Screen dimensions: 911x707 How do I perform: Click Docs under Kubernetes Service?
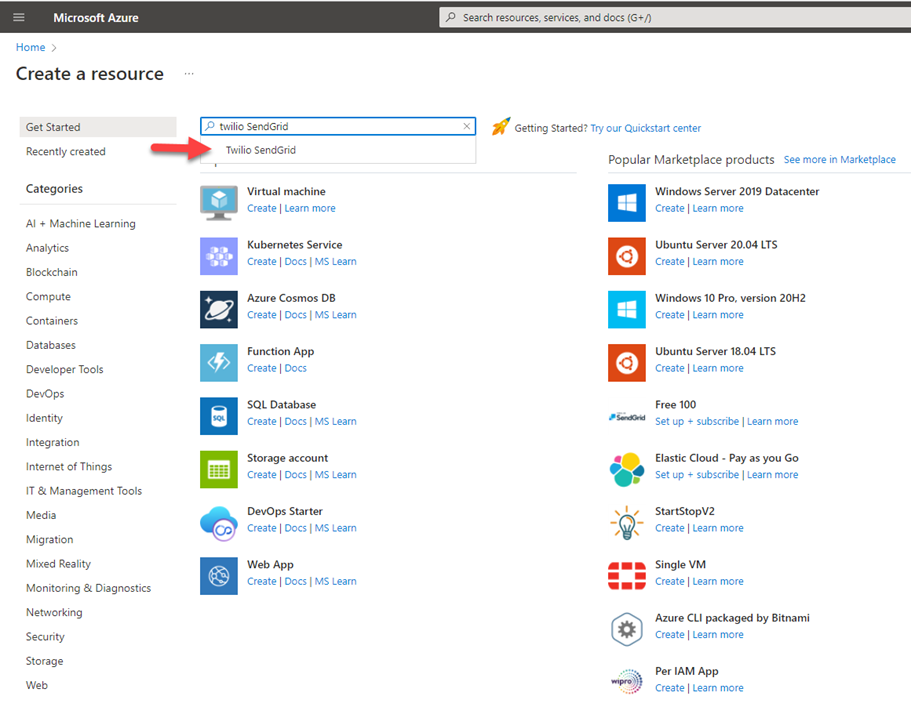point(295,261)
